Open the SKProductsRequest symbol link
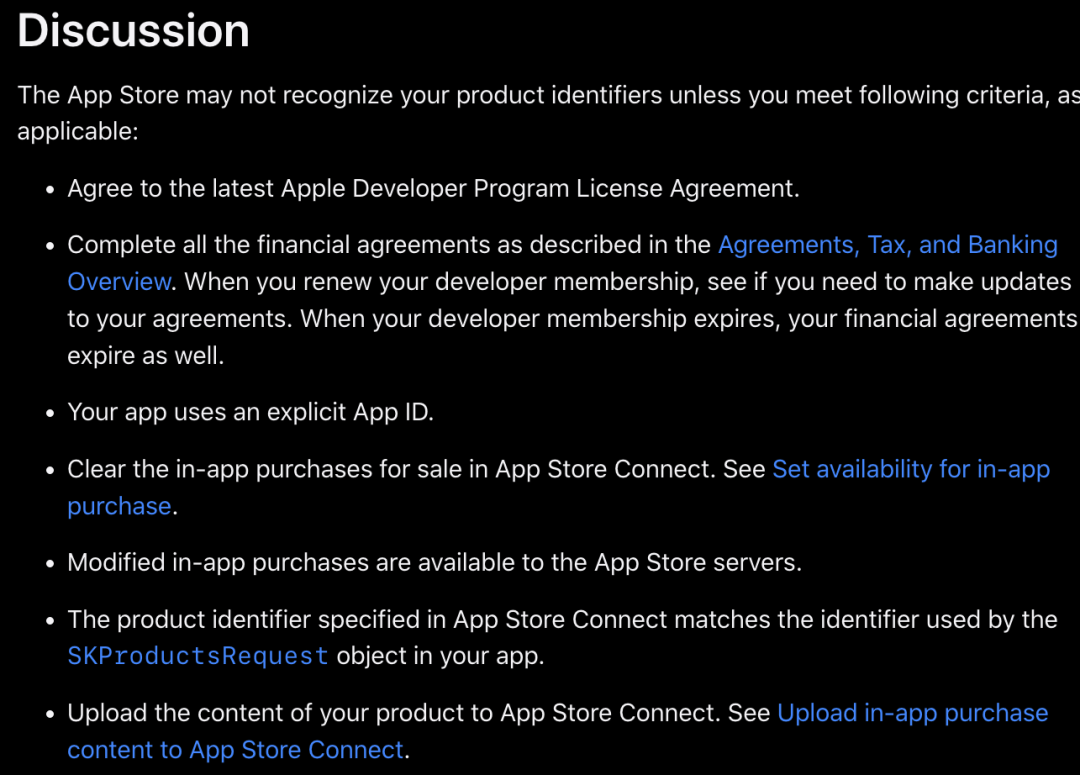The image size is (1080, 775). pos(198,656)
